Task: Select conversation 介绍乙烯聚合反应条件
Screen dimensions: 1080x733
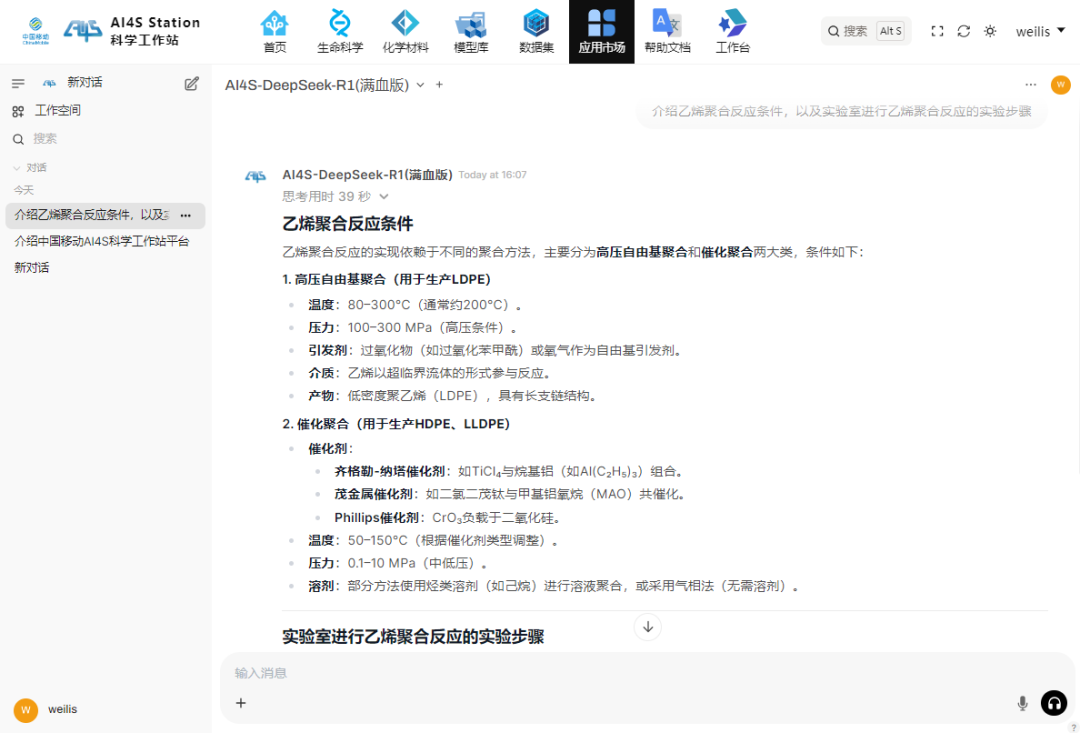Action: coord(92,215)
